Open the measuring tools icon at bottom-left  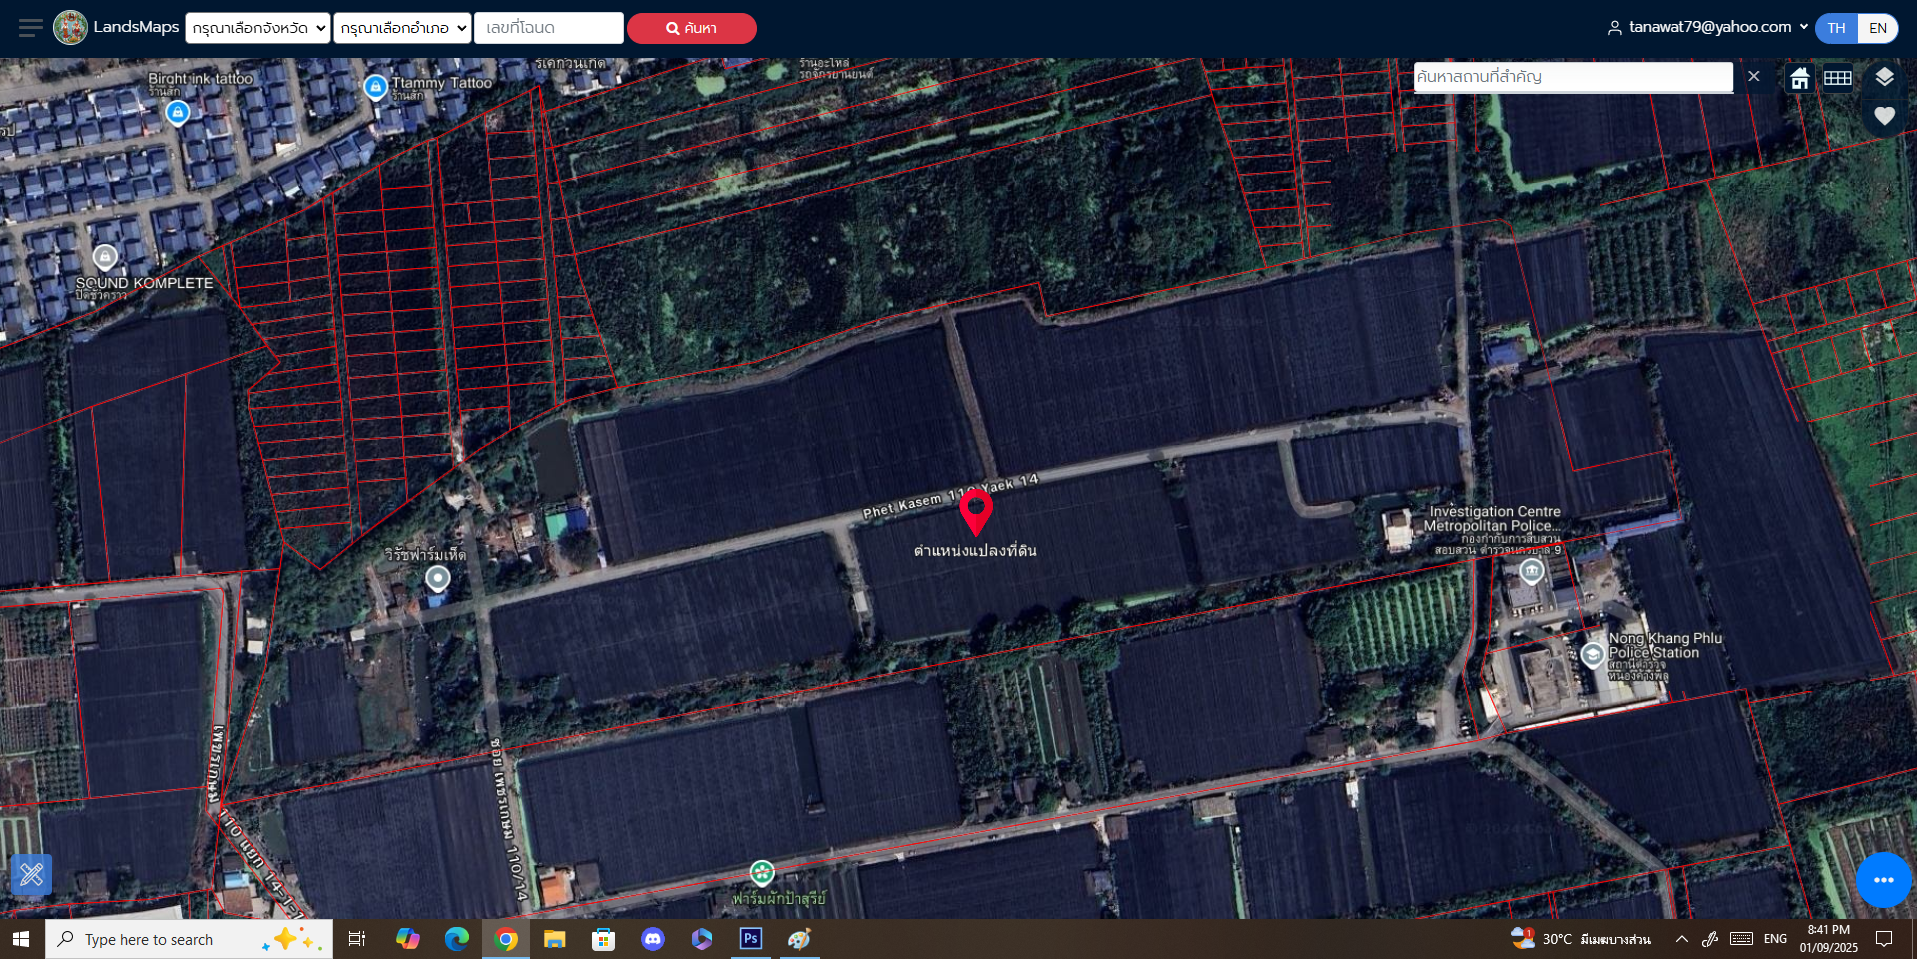pos(31,875)
